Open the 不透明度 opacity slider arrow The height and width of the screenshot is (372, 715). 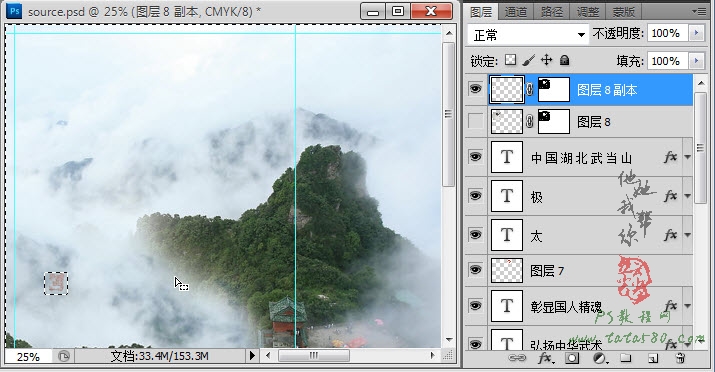click(696, 33)
